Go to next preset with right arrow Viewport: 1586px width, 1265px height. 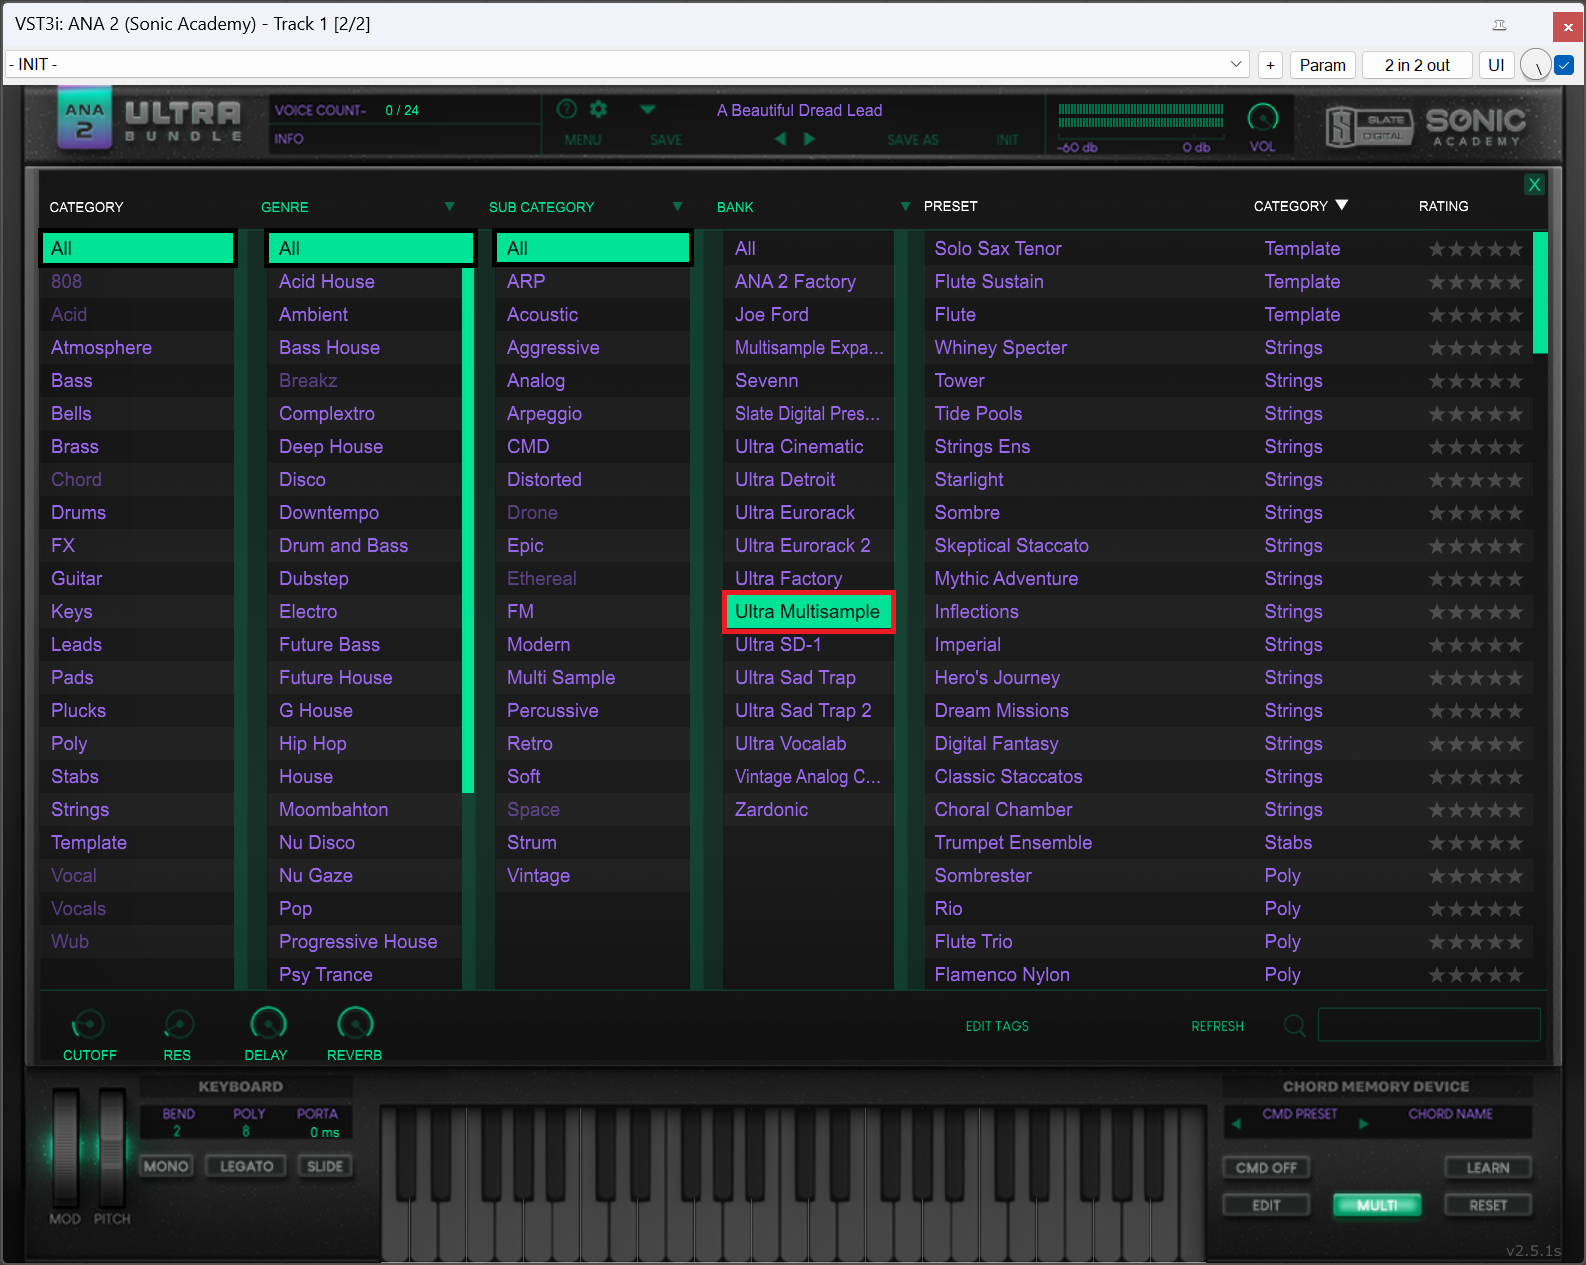click(x=809, y=139)
